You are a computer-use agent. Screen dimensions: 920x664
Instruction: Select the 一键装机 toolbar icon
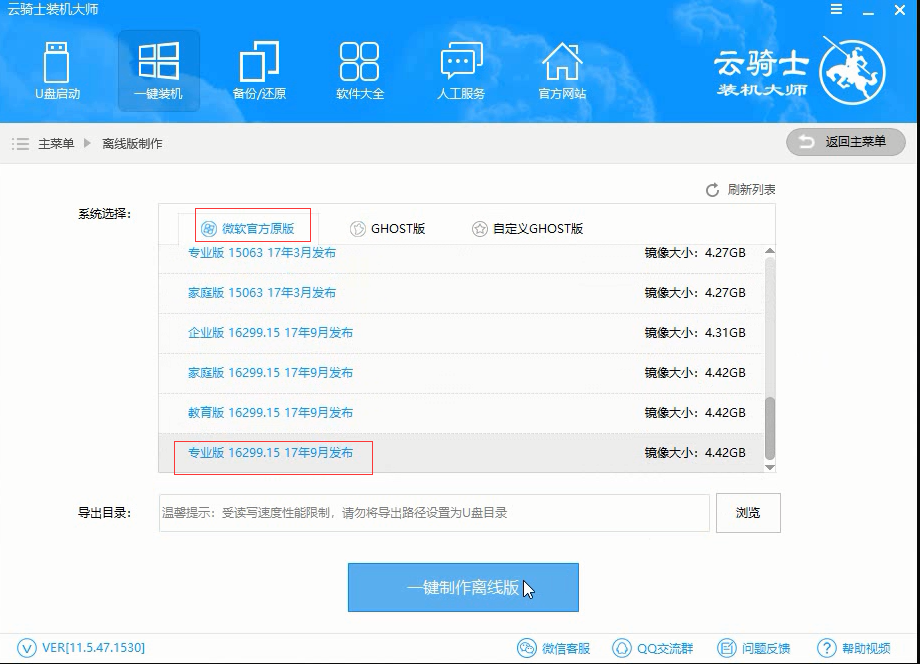(158, 70)
